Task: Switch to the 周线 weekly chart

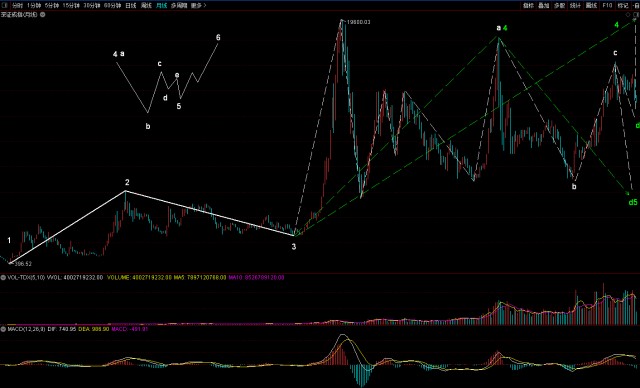Action: pyautogui.click(x=146, y=5)
